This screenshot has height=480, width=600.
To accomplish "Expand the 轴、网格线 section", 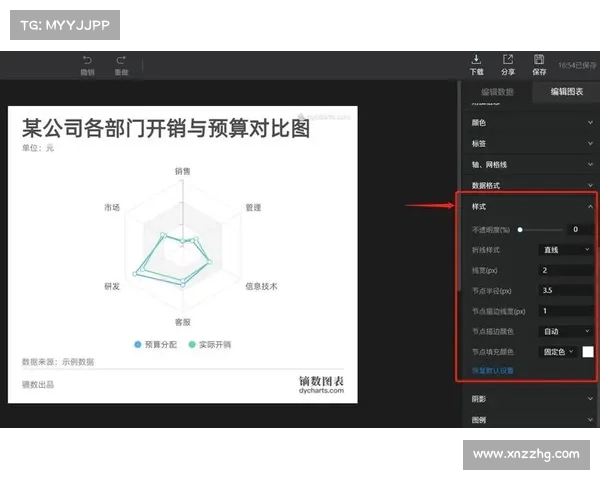I will tap(532, 165).
